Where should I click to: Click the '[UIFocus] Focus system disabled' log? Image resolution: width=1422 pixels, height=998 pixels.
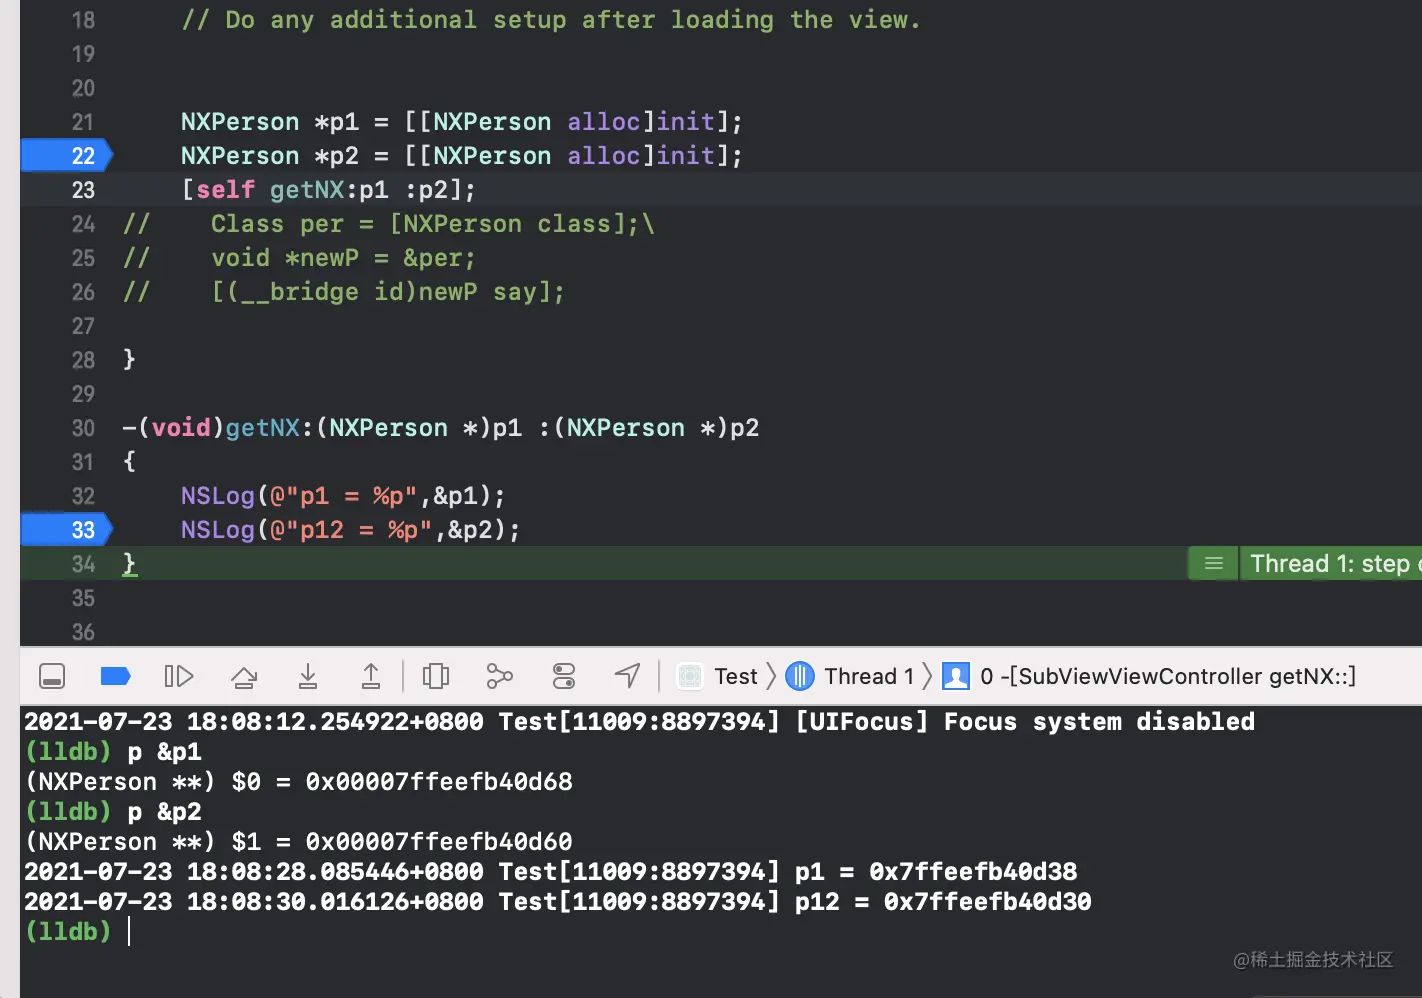[x=1025, y=722]
